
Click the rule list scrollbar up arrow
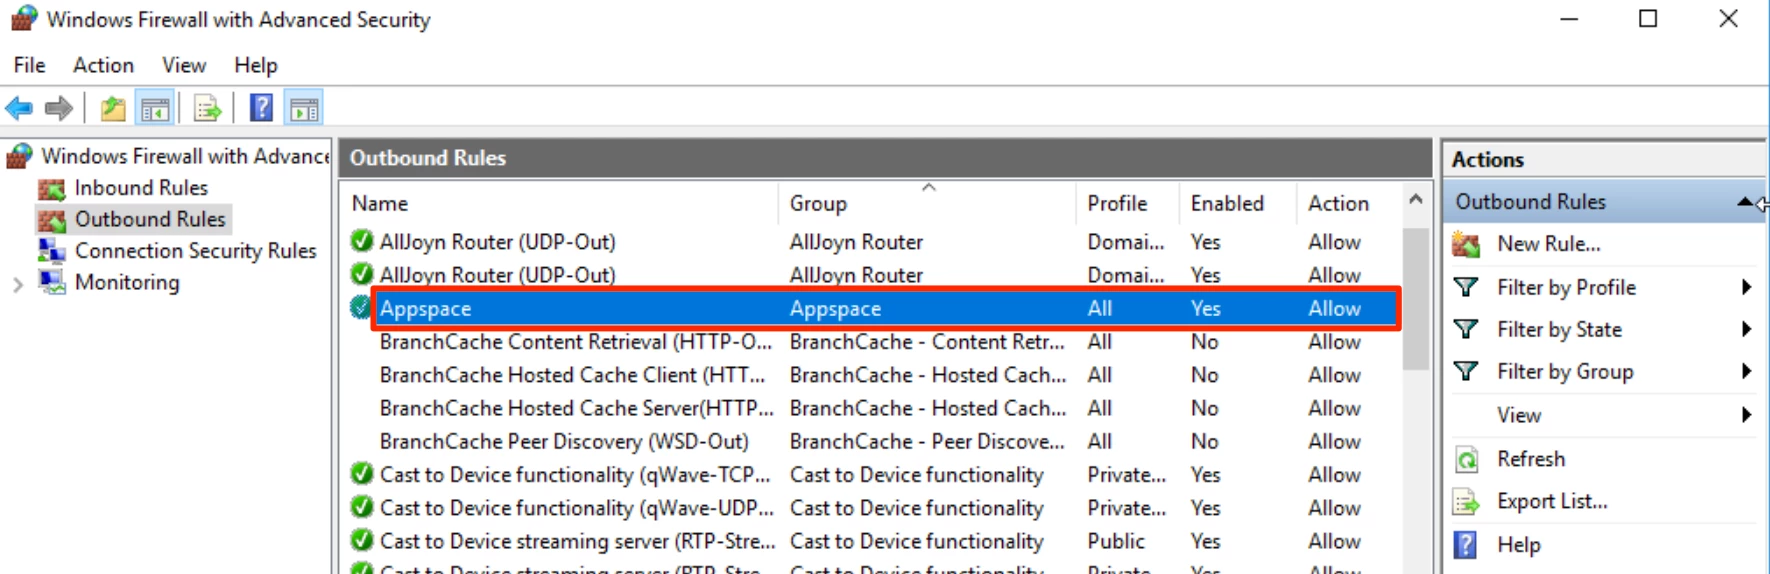(x=1415, y=199)
